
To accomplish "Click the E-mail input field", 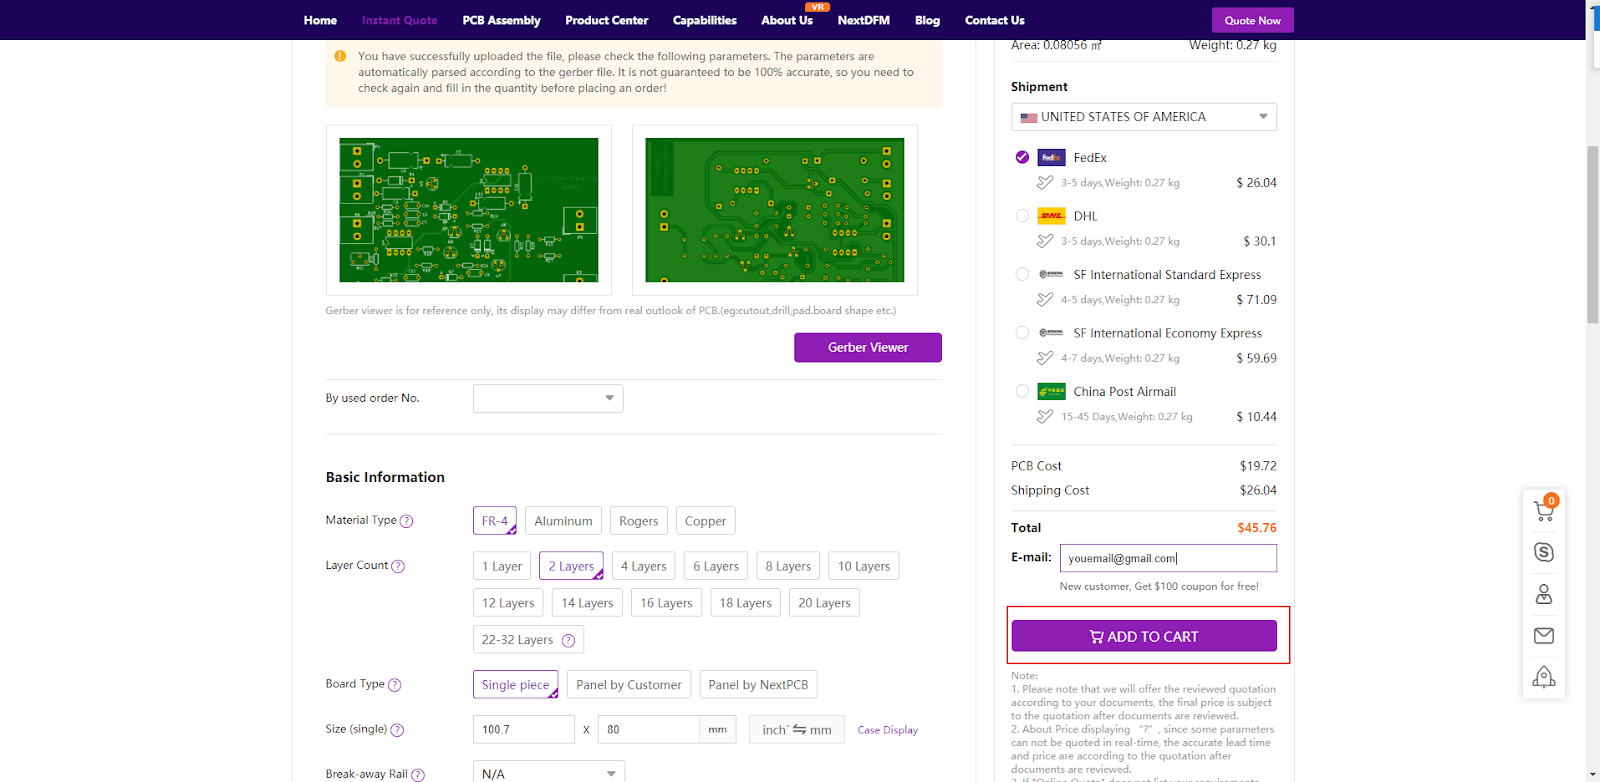I will pos(1167,558).
